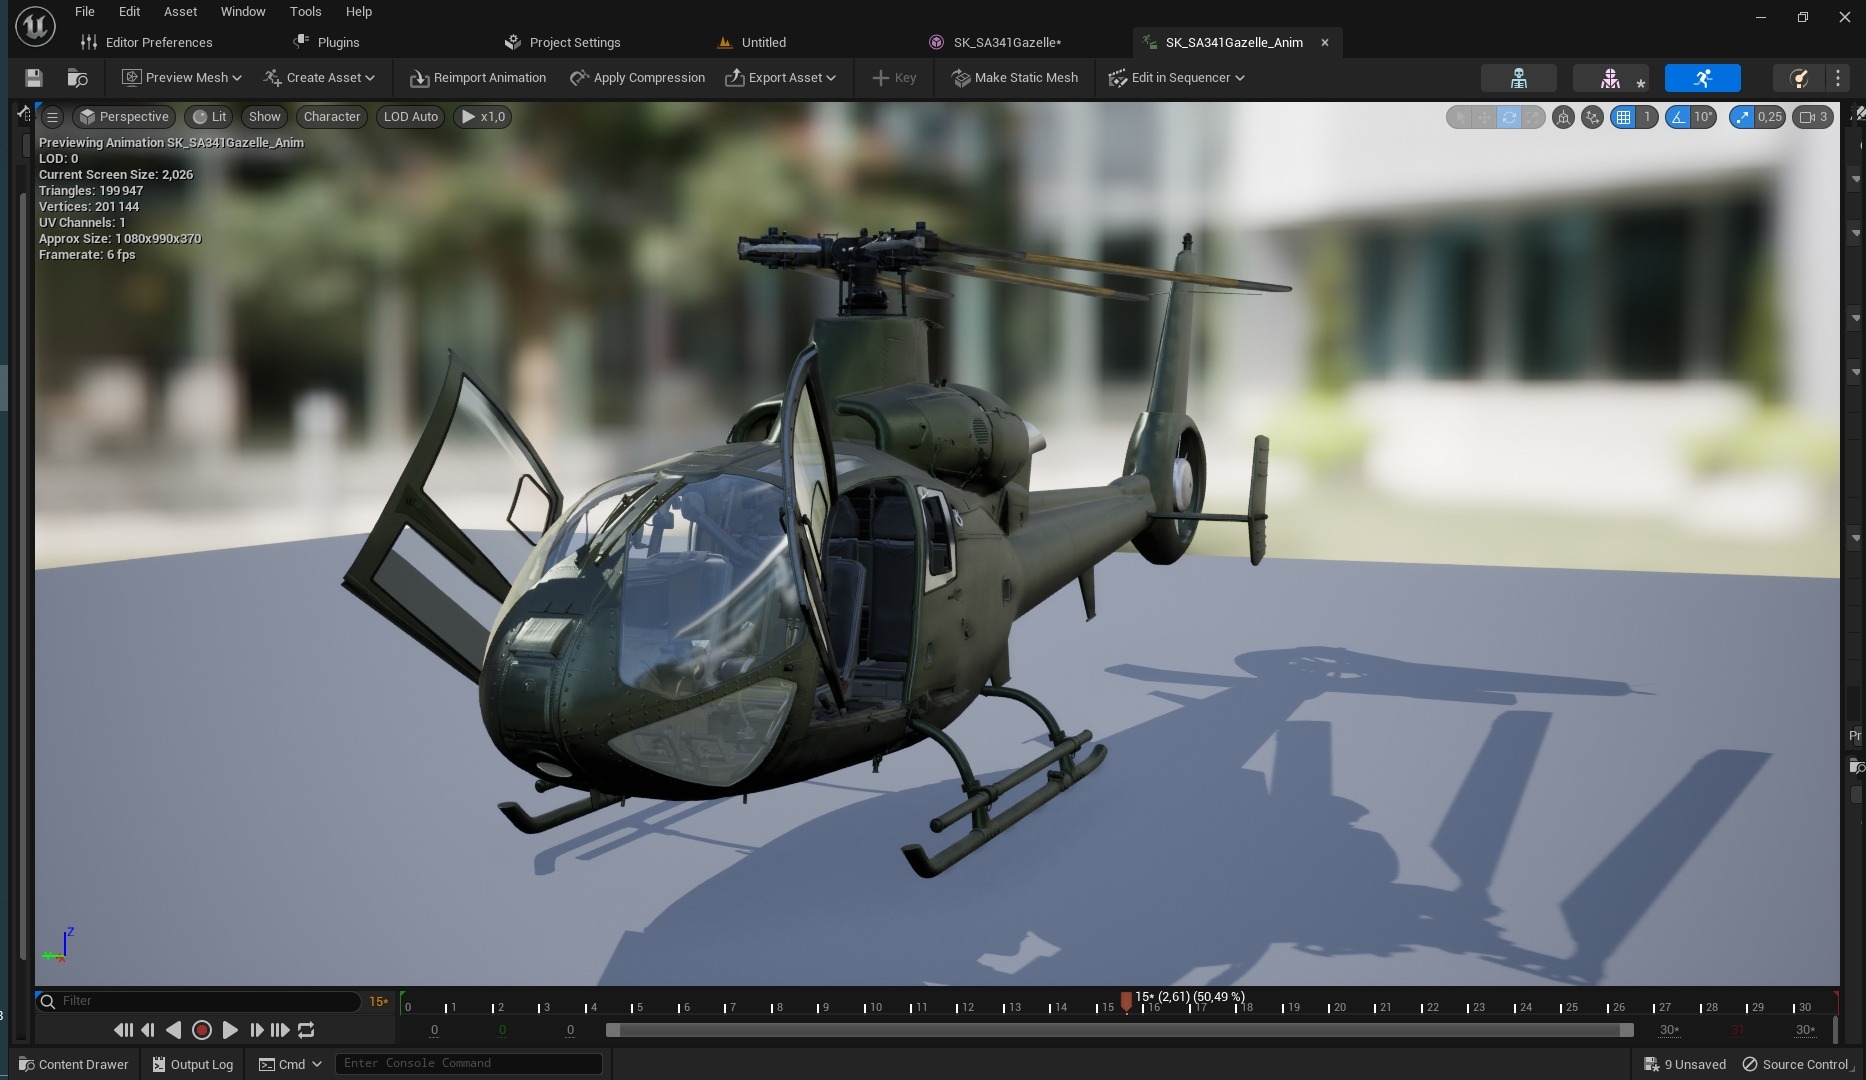Open the Skeleton editor mode
Viewport: 1866px width, 1080px height.
1518,78
